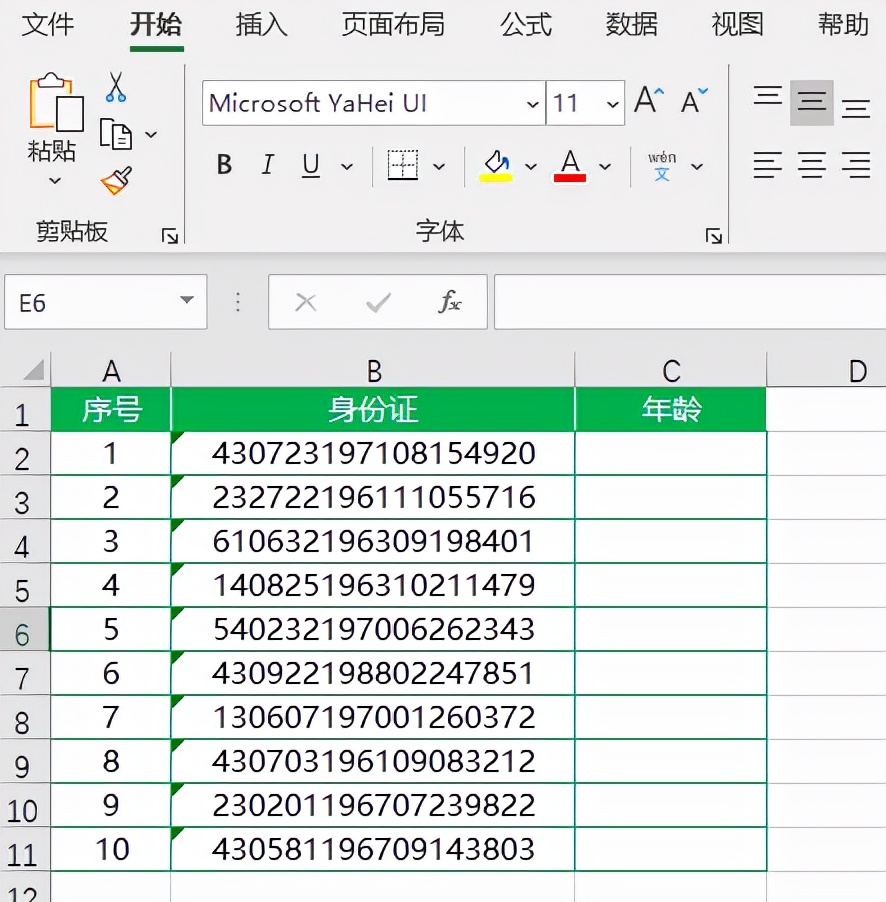Open the font size dropdown
The width and height of the screenshot is (886, 902).
(x=612, y=104)
